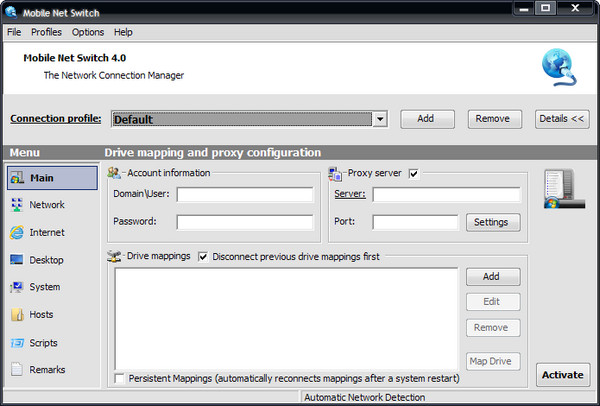The image size is (600, 406).
Task: Open the Network section icon in sidebar
Action: (17, 205)
